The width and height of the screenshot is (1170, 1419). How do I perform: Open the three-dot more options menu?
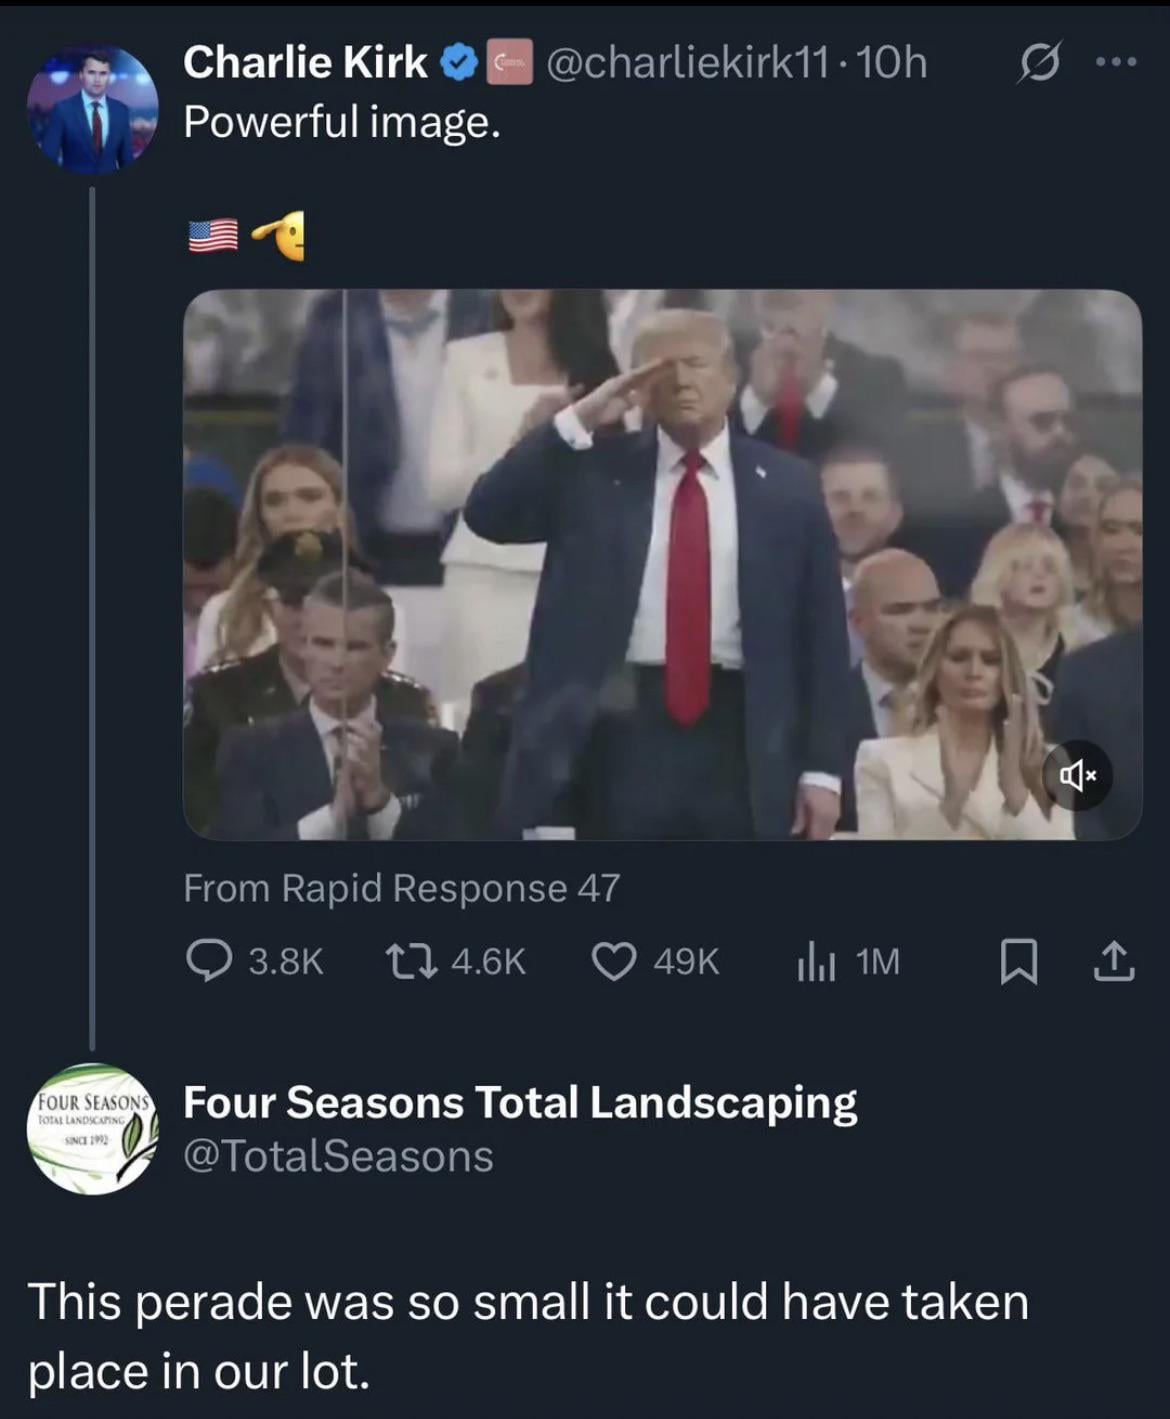1116,63
